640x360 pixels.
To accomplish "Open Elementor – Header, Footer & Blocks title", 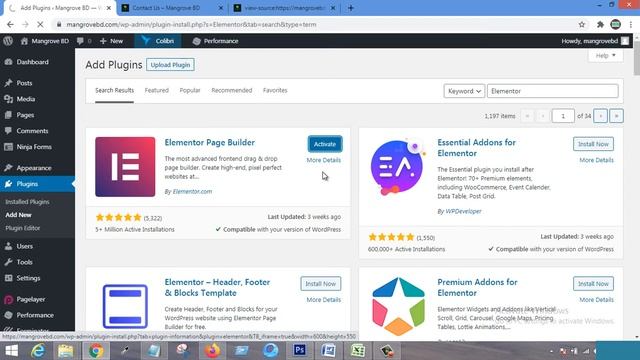I will click(217, 287).
